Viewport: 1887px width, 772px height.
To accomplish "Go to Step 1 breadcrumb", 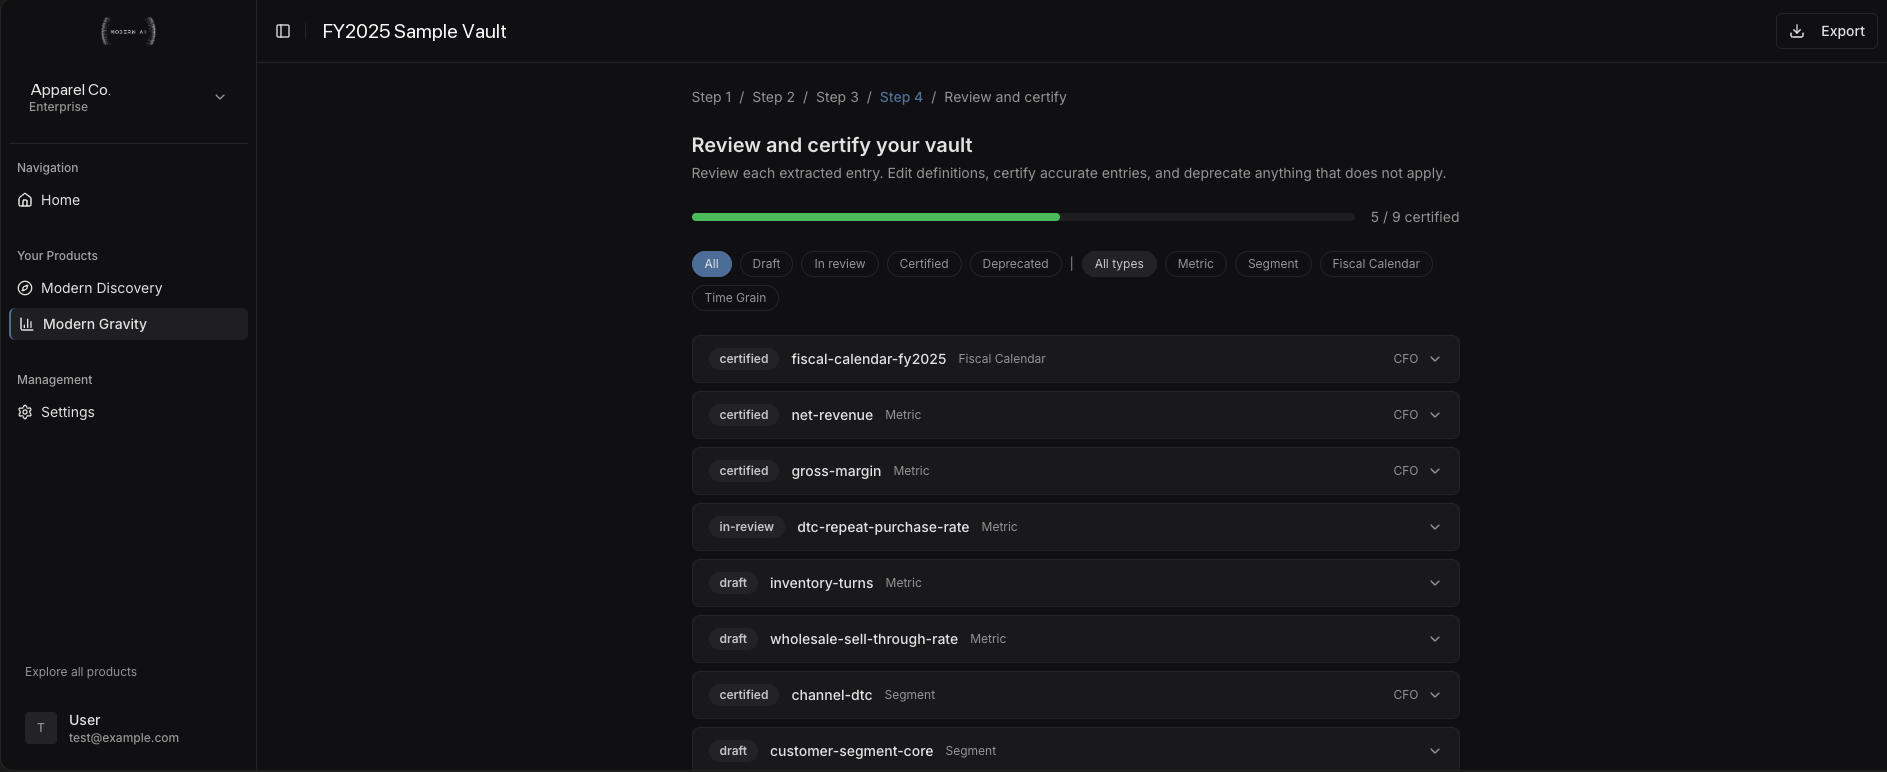I will coord(711,97).
